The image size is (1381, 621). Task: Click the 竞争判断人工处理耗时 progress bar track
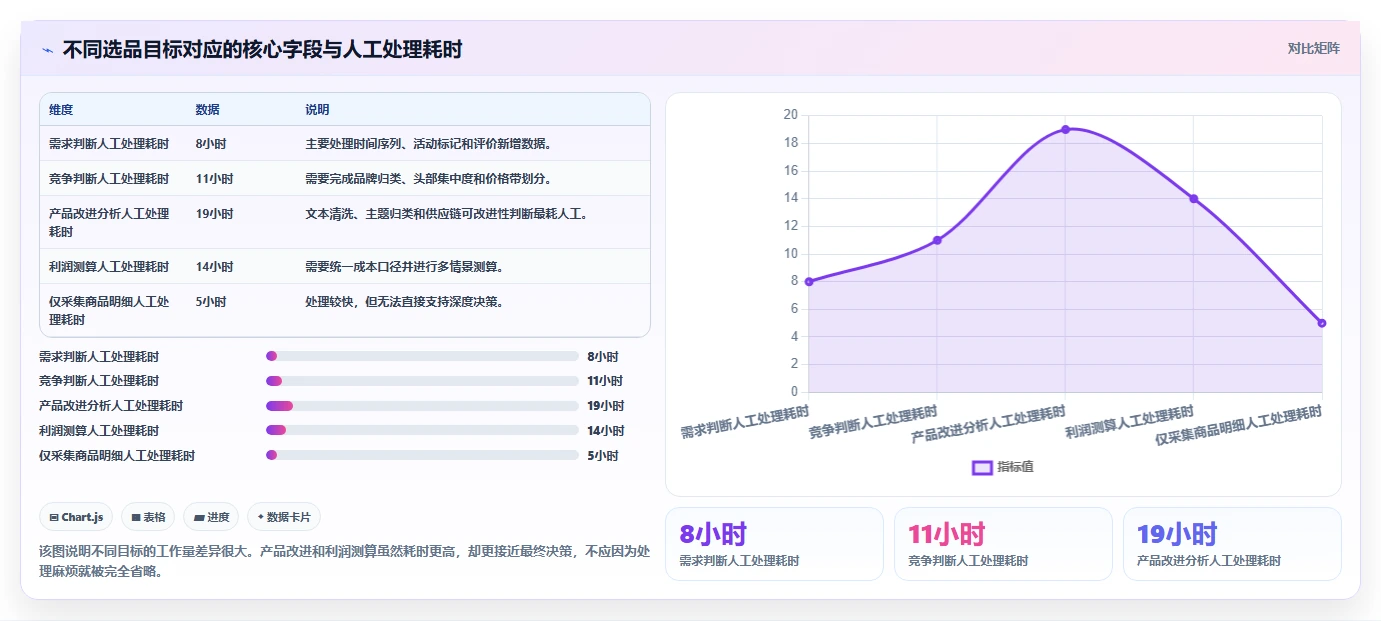422,381
